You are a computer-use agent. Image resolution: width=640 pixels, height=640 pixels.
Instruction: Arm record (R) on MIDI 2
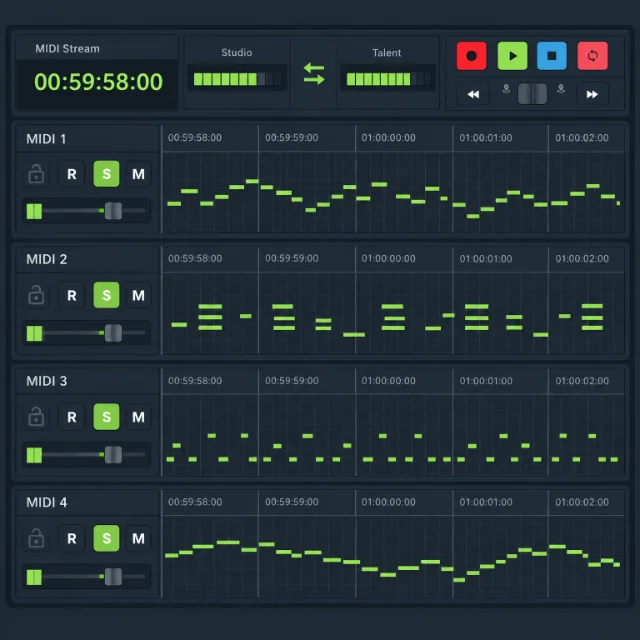tap(71, 295)
